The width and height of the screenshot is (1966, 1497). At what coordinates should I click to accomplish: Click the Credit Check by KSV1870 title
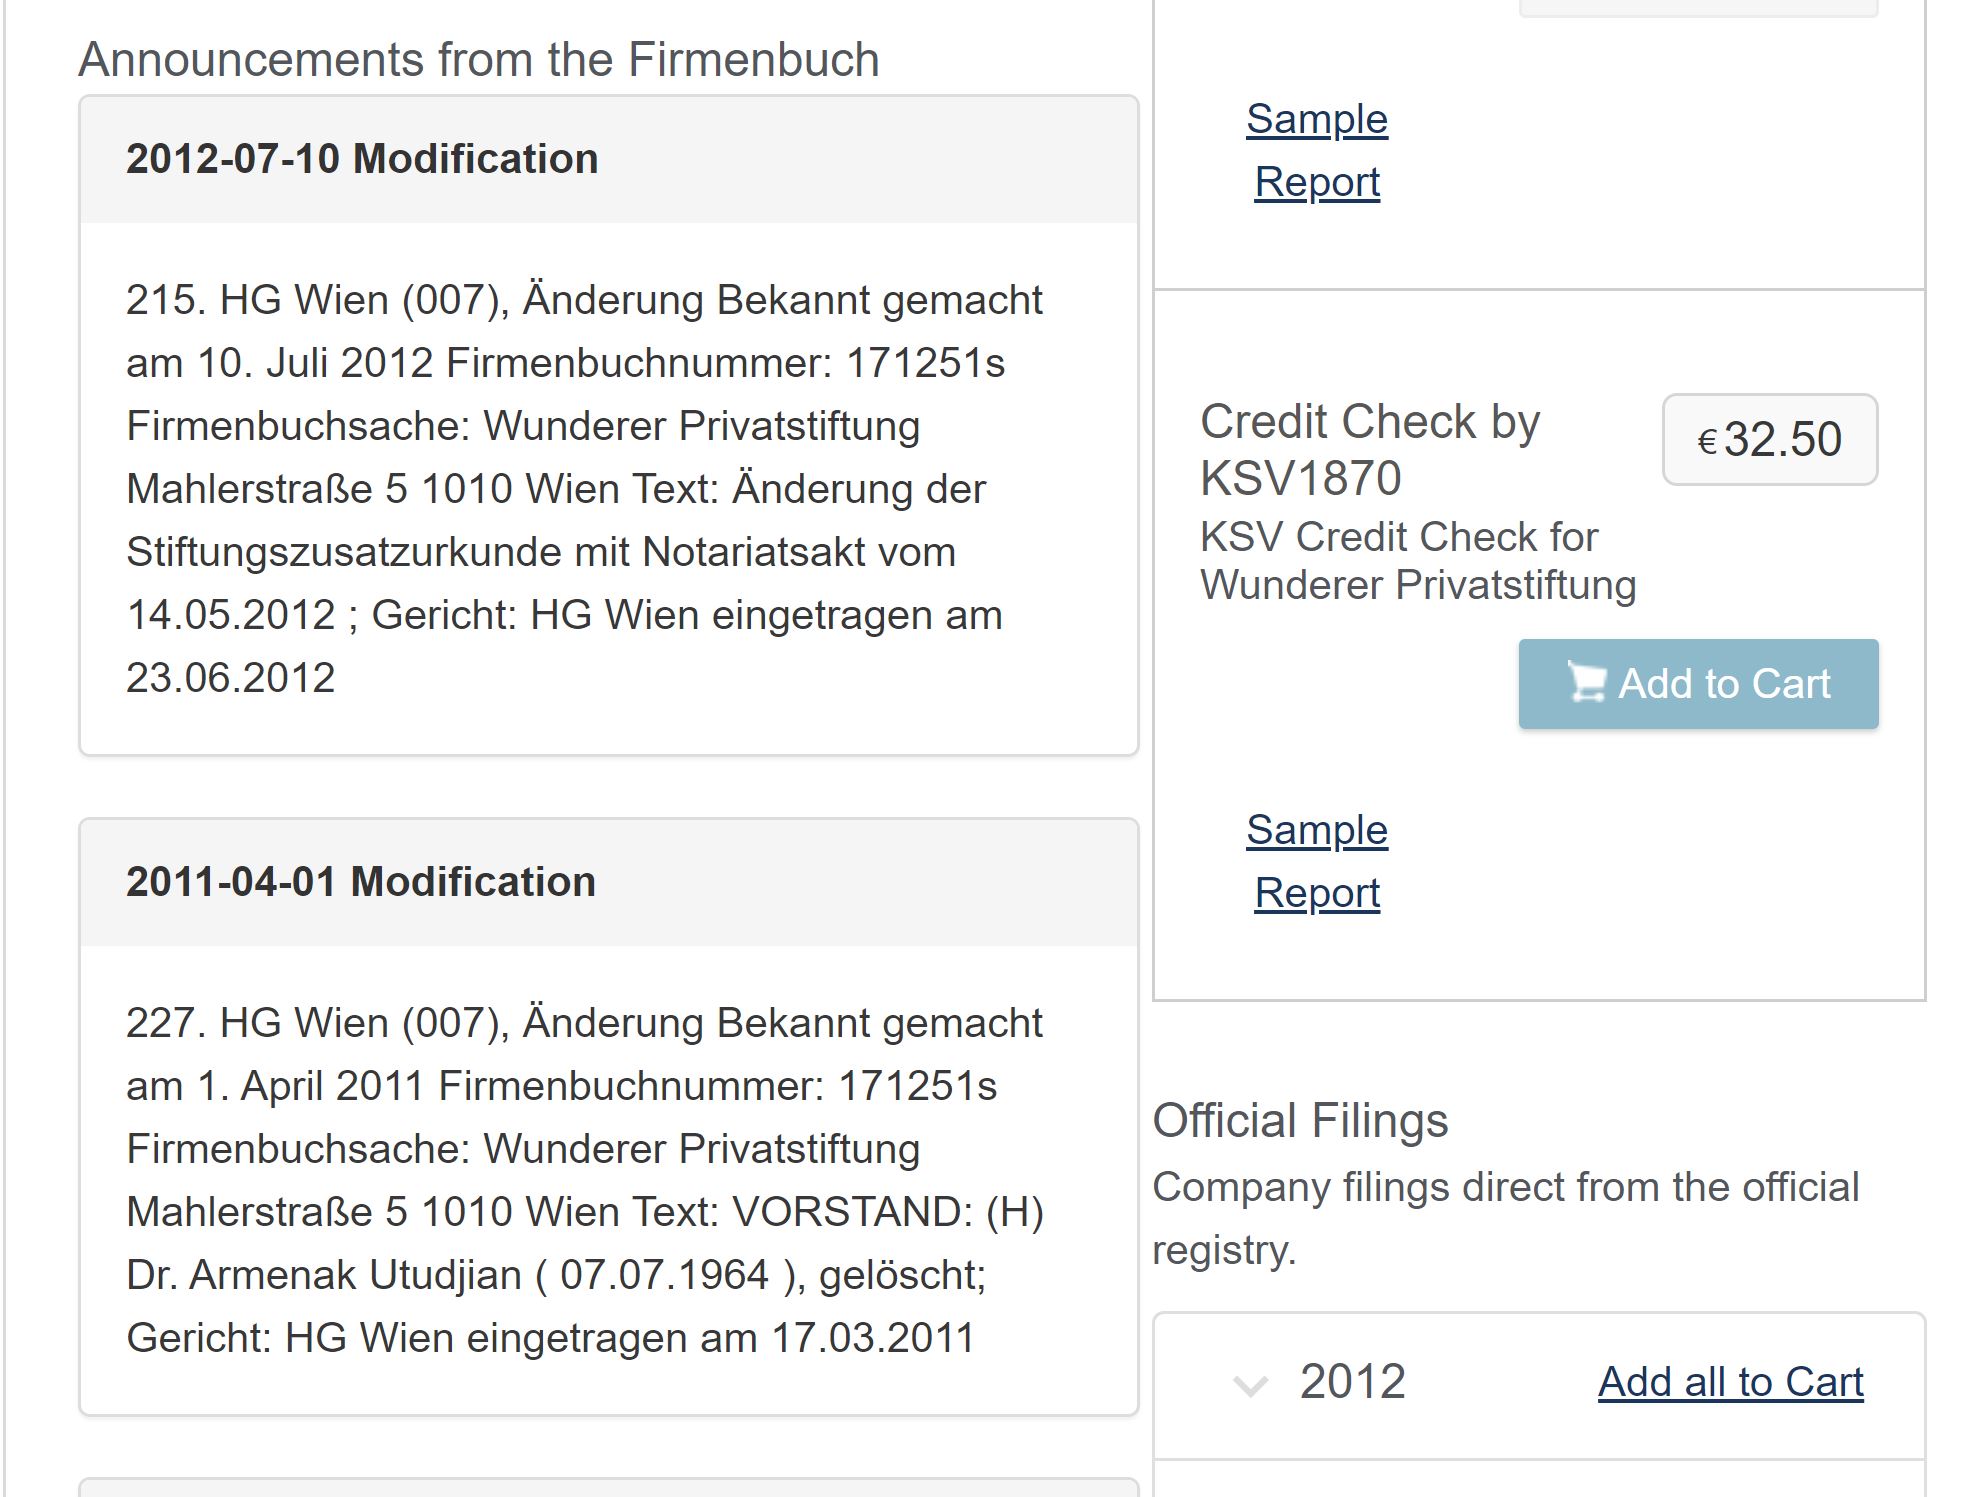(x=1370, y=449)
